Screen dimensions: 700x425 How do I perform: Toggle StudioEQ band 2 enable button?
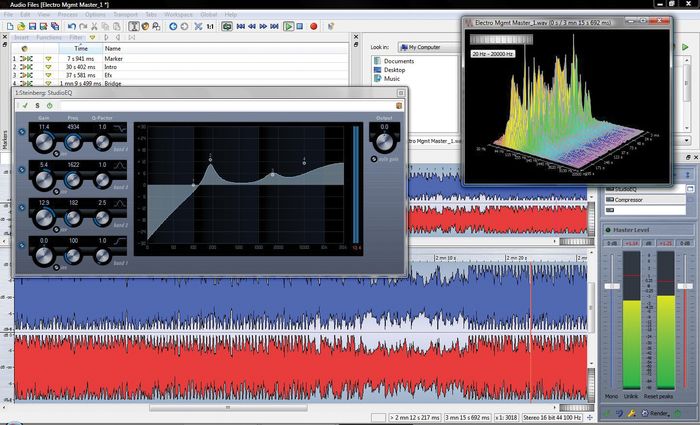click(22, 208)
